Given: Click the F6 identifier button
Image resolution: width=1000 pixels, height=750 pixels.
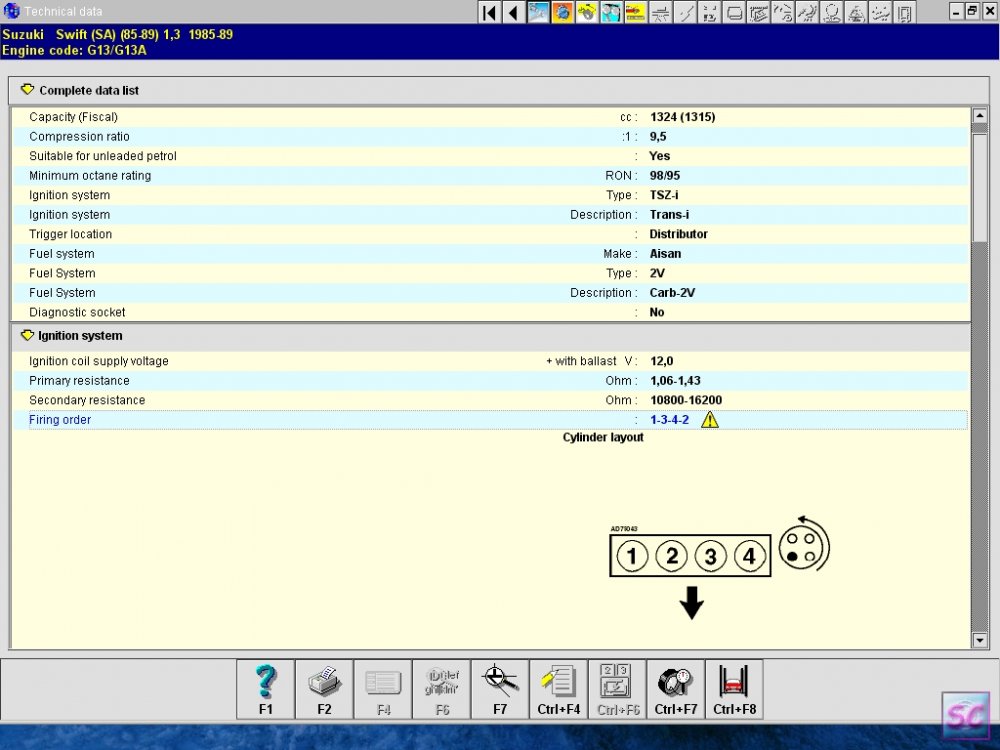Looking at the screenshot, I should click(441, 690).
